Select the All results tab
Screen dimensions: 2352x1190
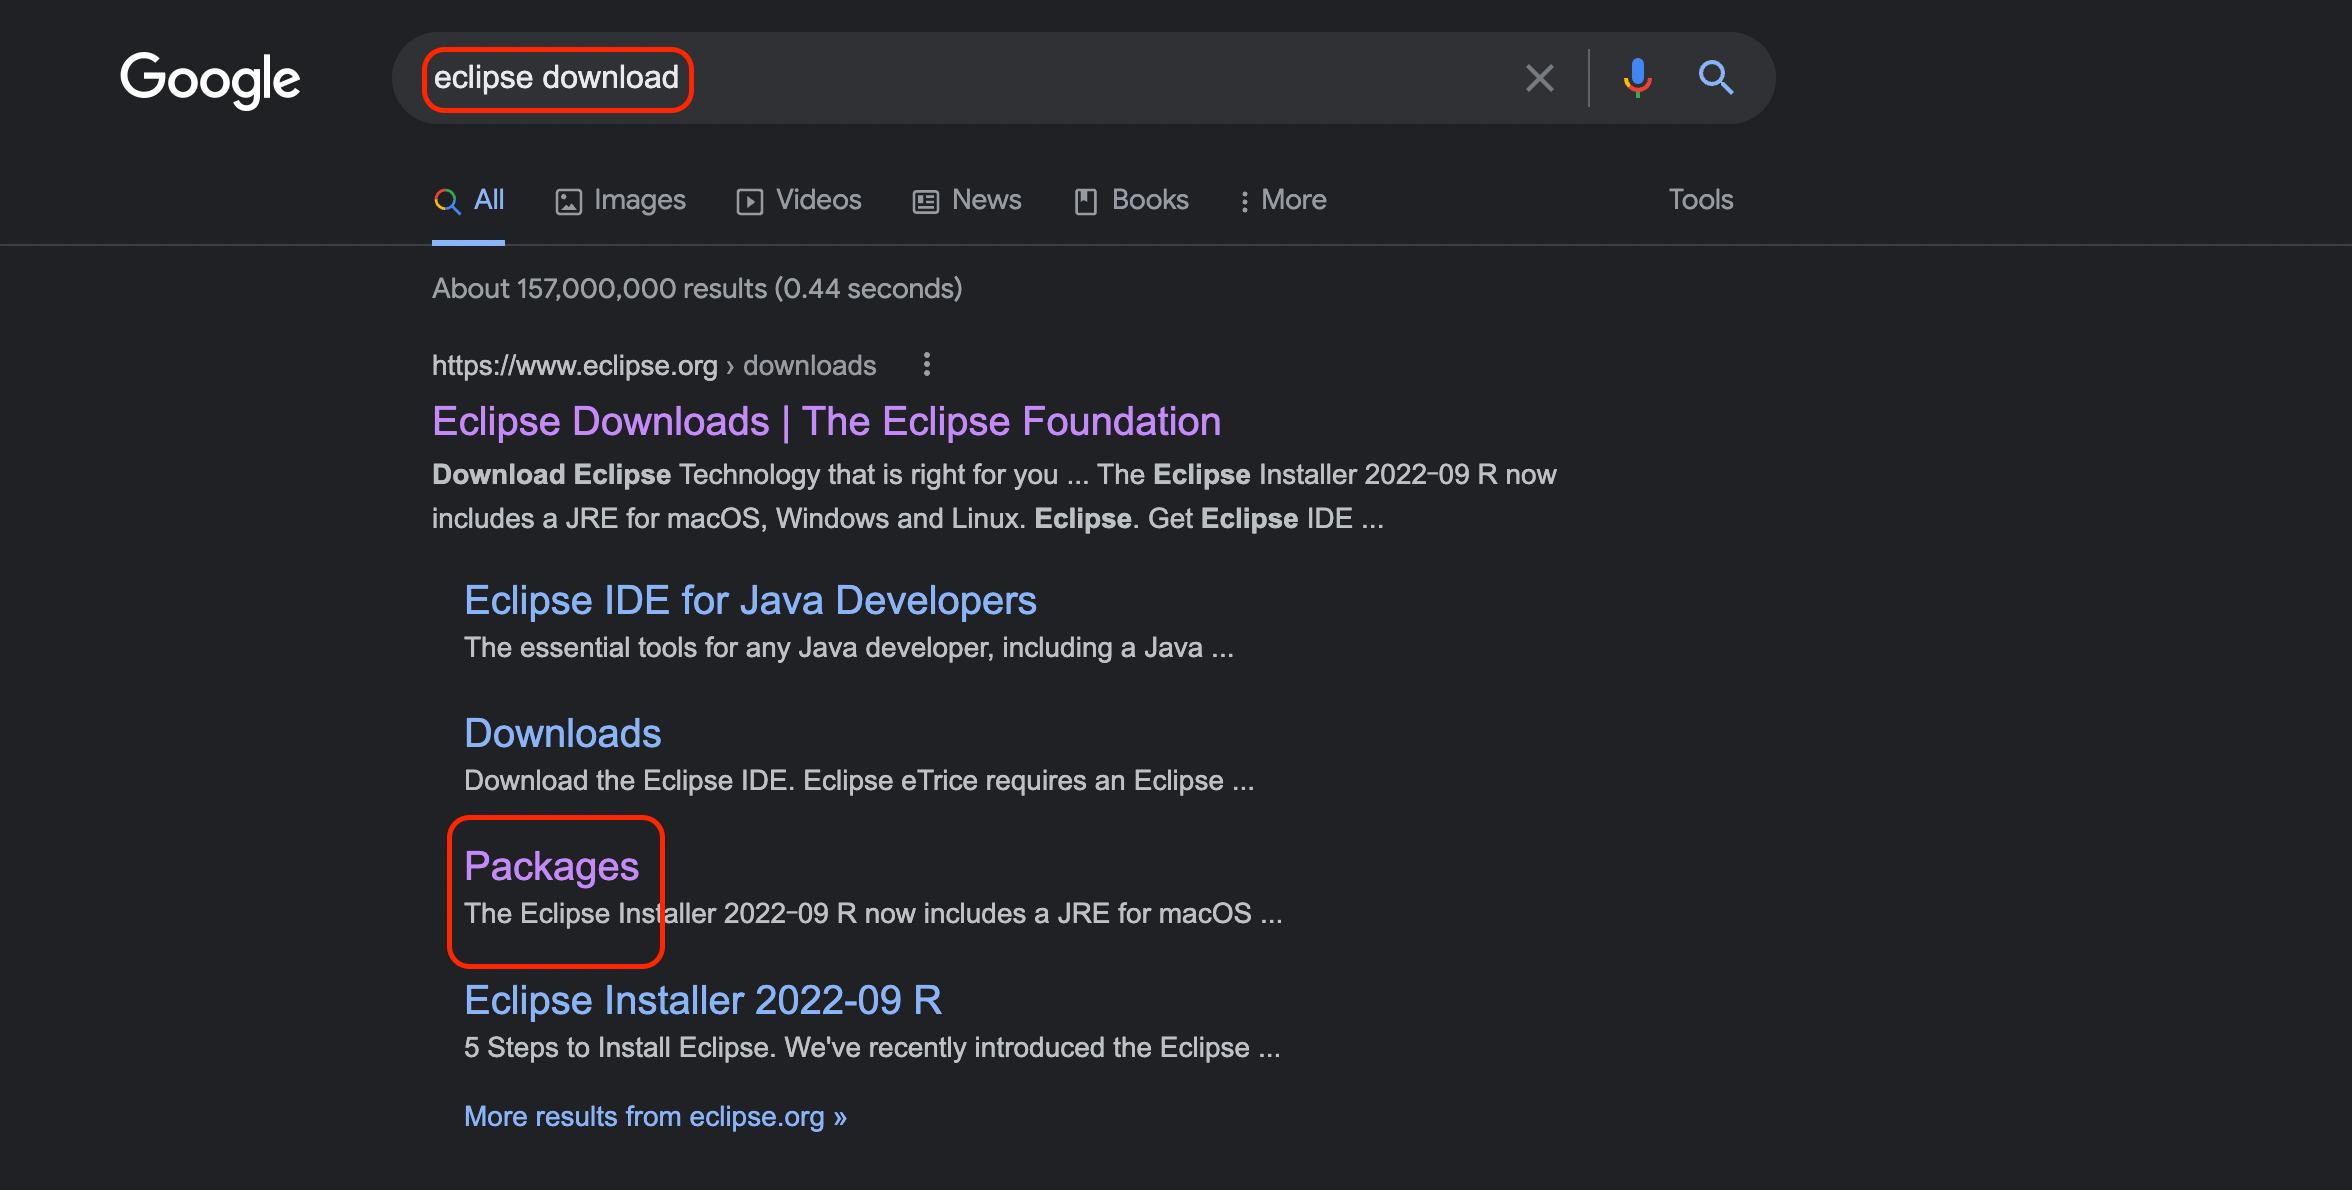tap(469, 200)
